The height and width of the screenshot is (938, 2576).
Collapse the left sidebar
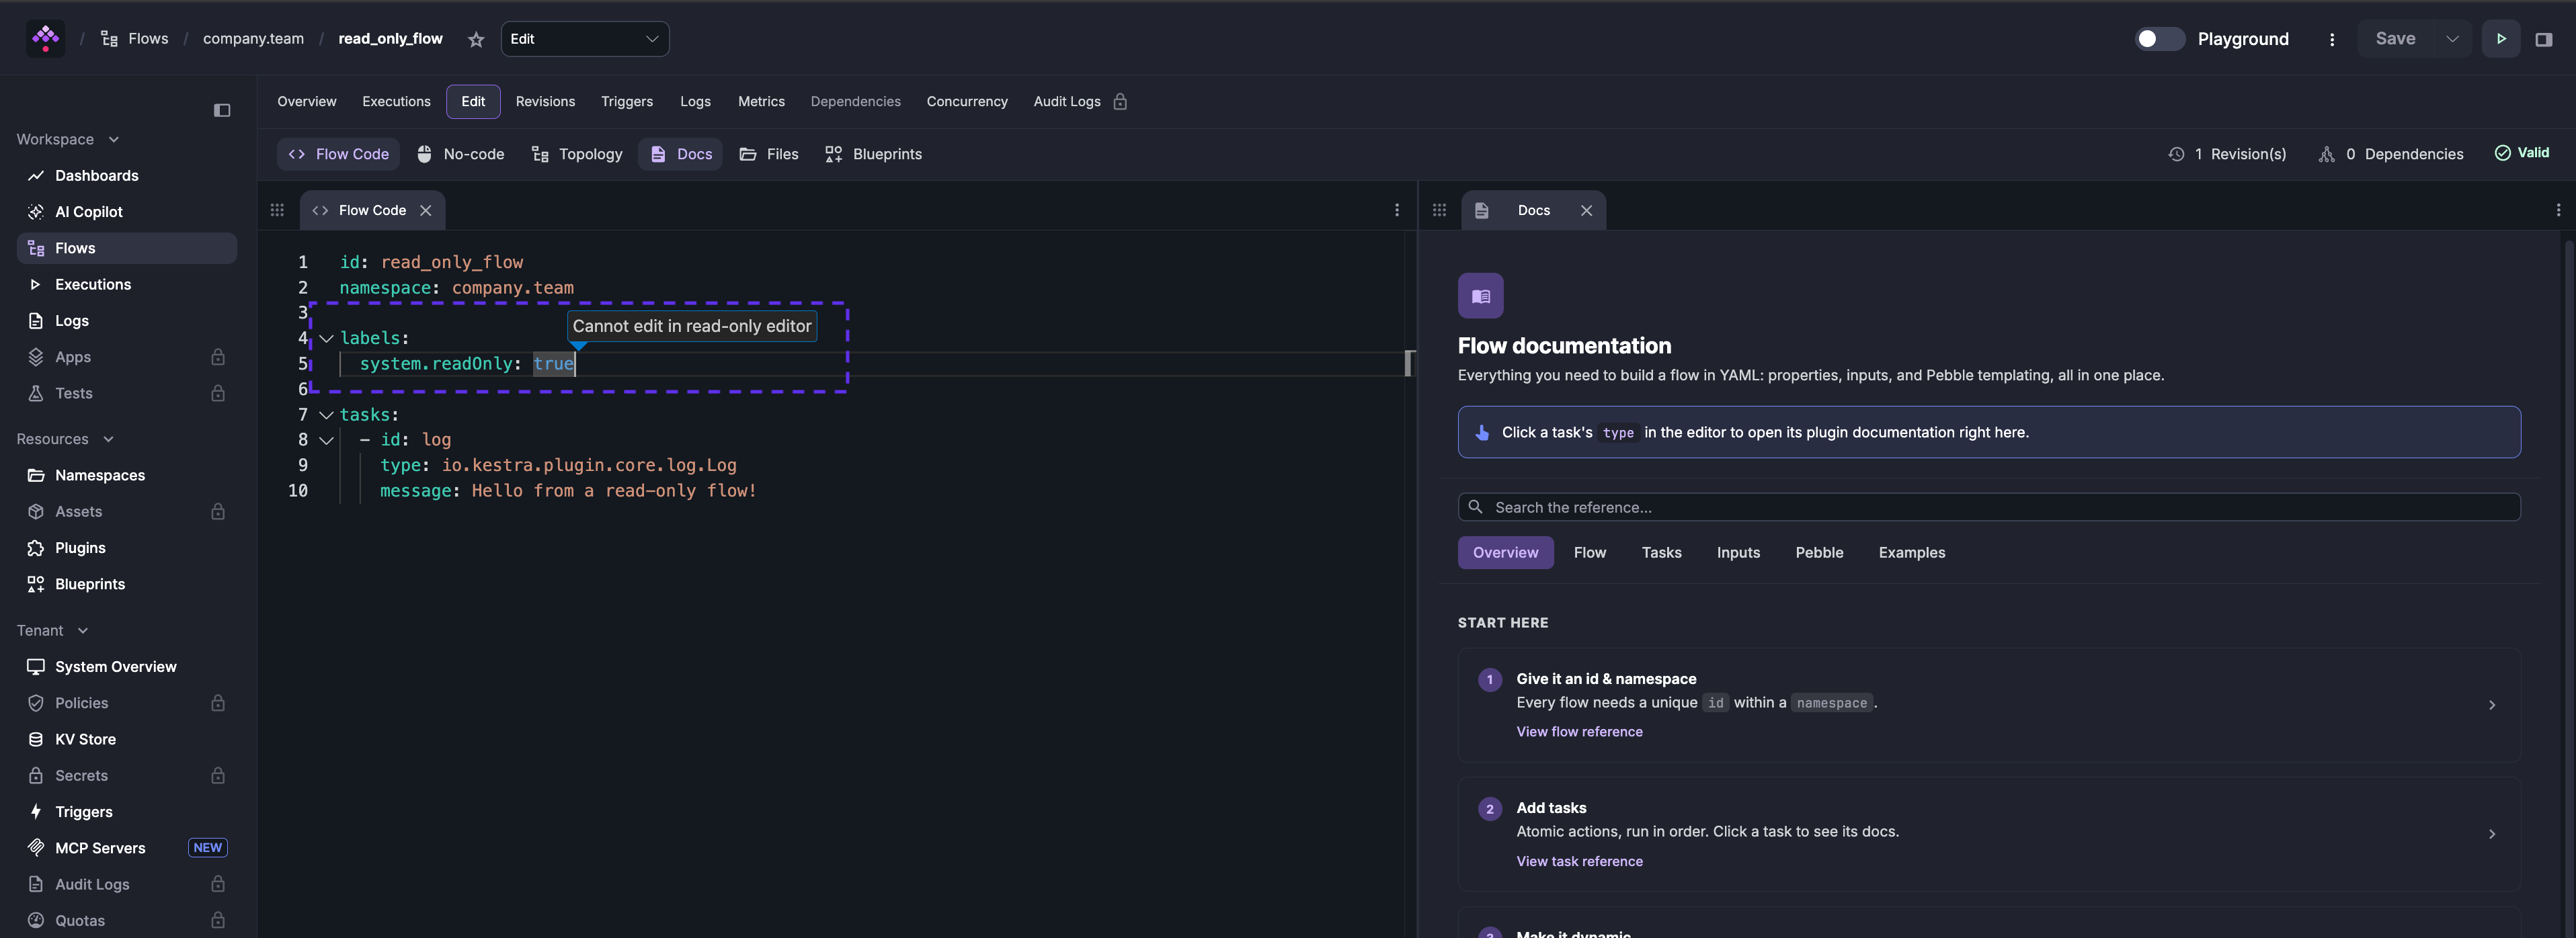pyautogui.click(x=222, y=110)
